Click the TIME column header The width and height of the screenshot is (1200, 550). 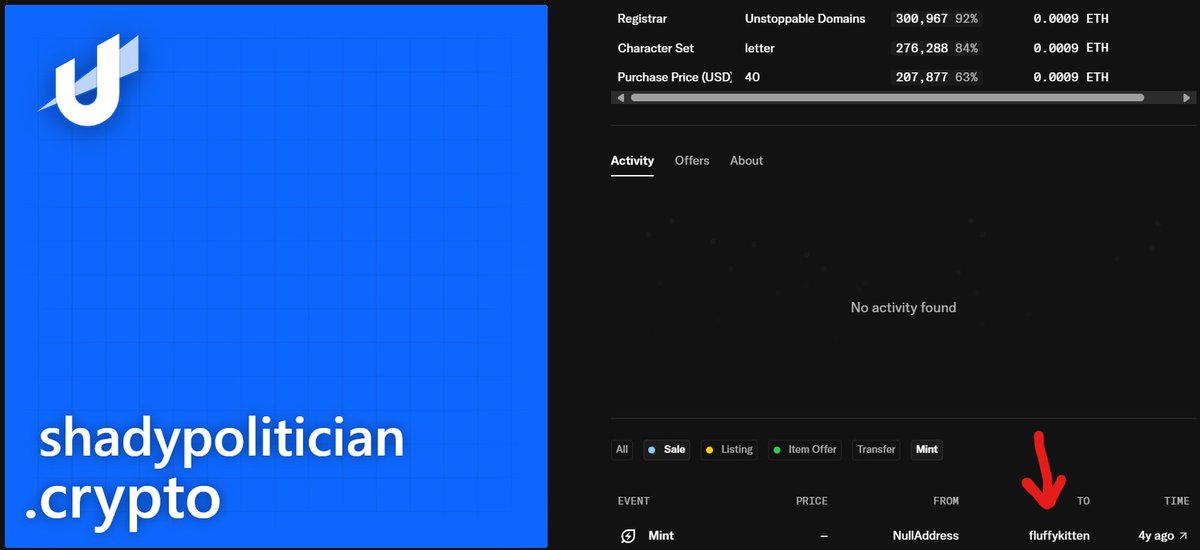pyautogui.click(x=1177, y=501)
